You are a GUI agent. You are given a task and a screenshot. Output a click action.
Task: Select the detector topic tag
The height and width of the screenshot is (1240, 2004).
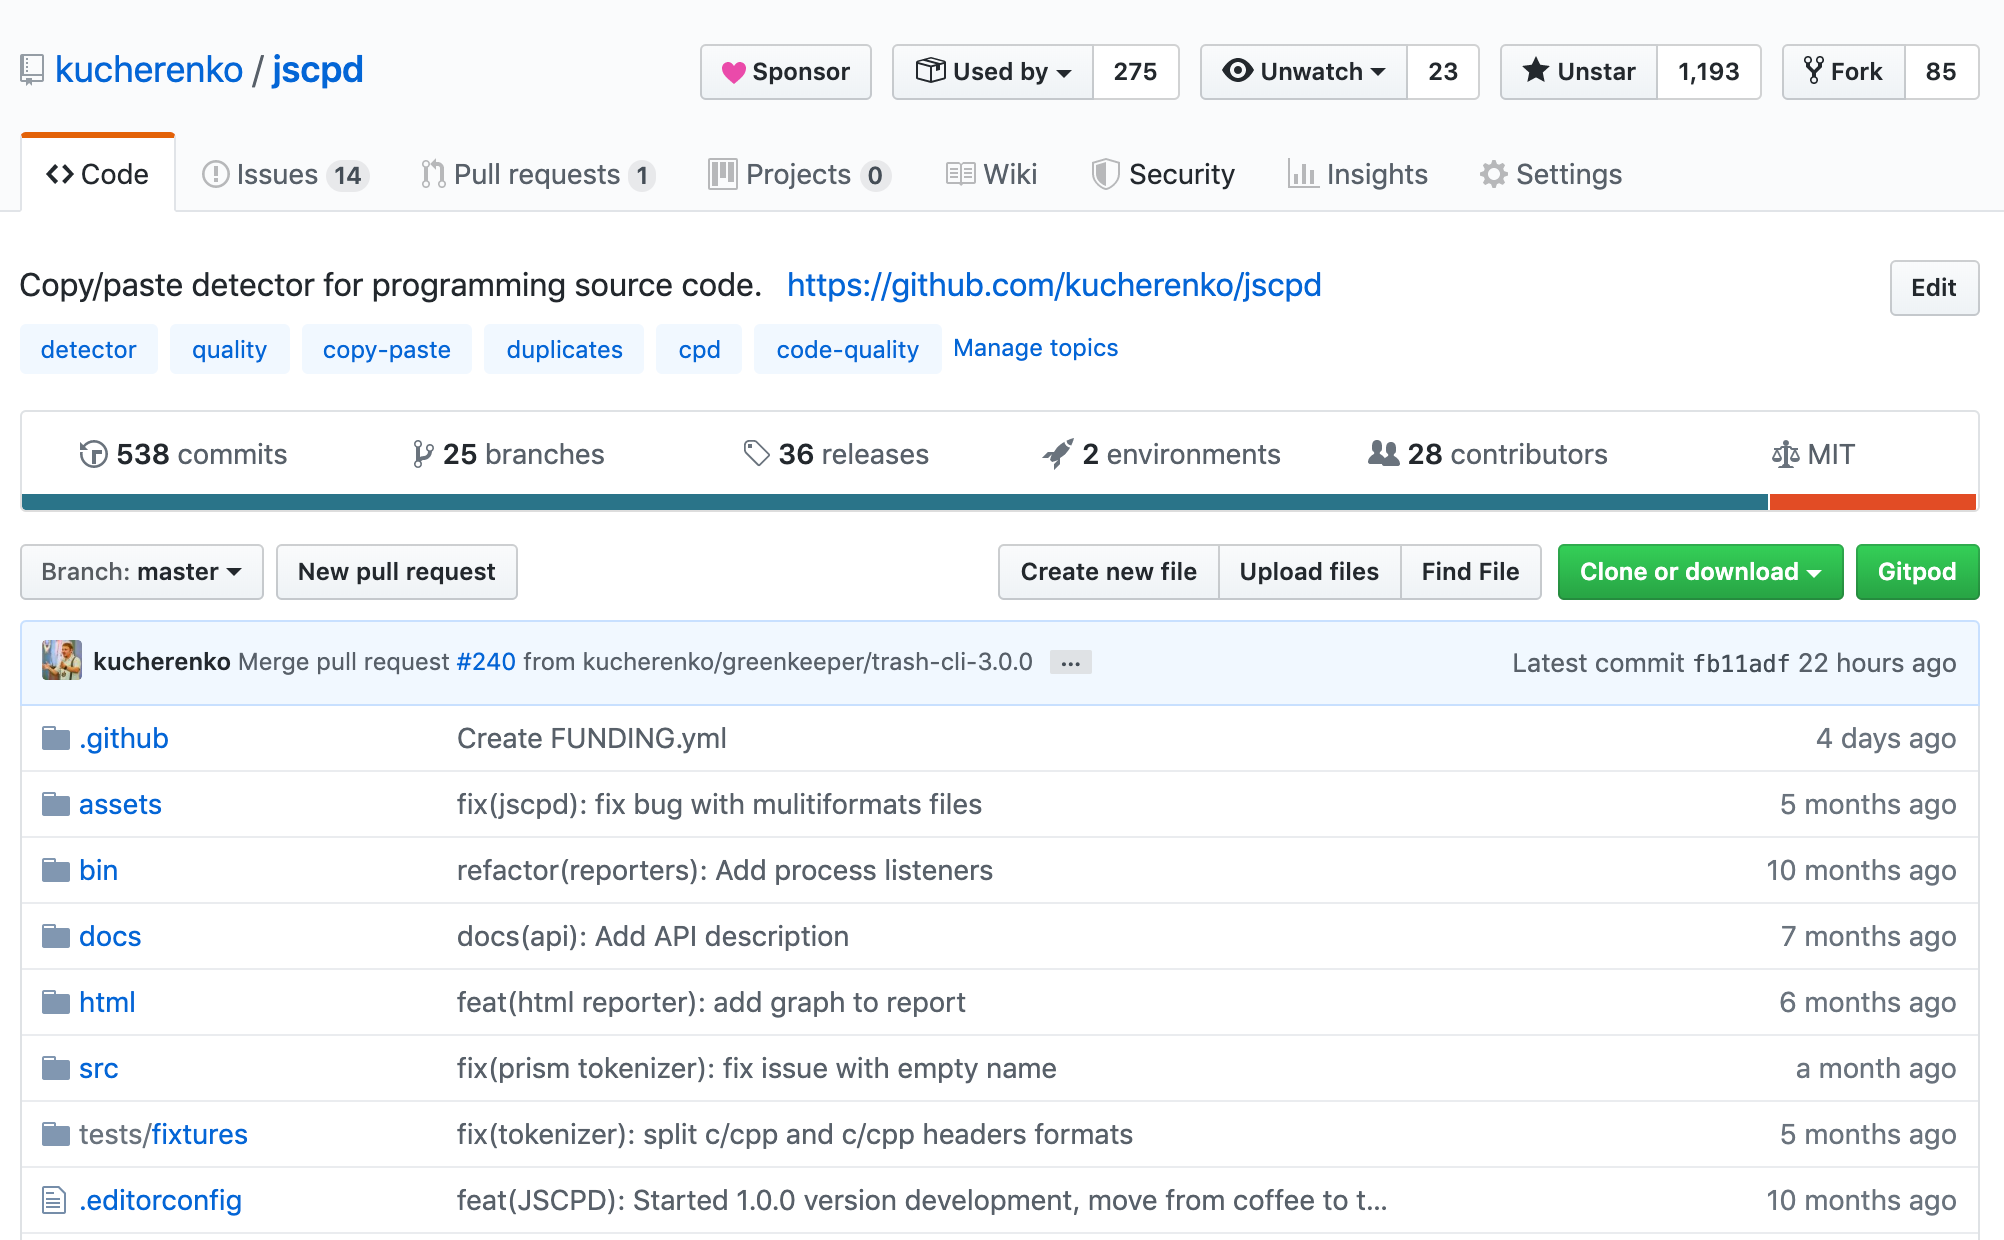[88, 349]
